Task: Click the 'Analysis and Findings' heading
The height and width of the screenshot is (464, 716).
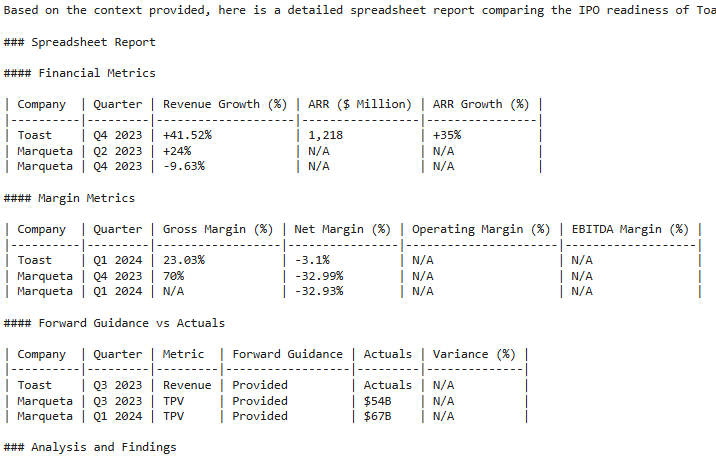Action: click(104, 447)
